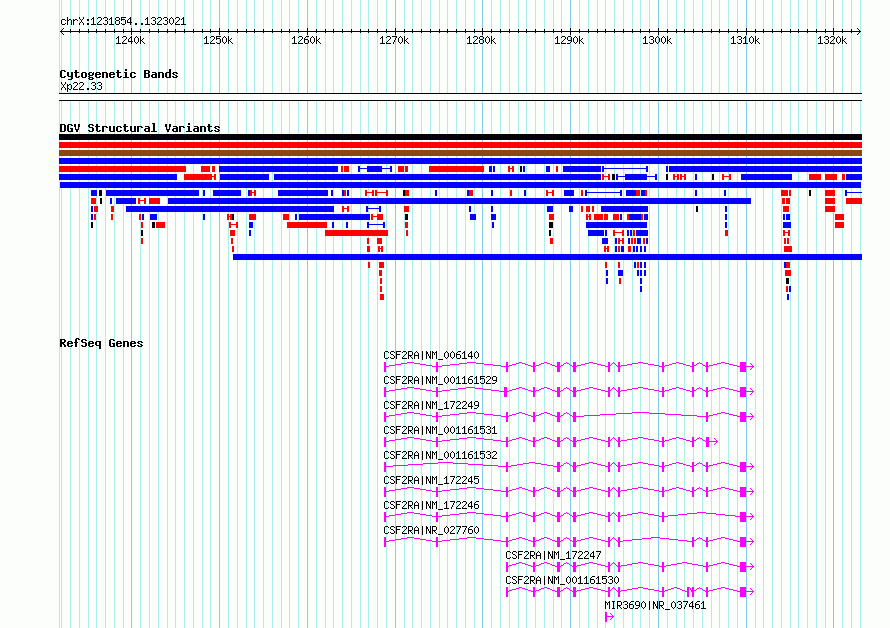
Task: Click the 1310k ruler label
Action: click(x=745, y=40)
